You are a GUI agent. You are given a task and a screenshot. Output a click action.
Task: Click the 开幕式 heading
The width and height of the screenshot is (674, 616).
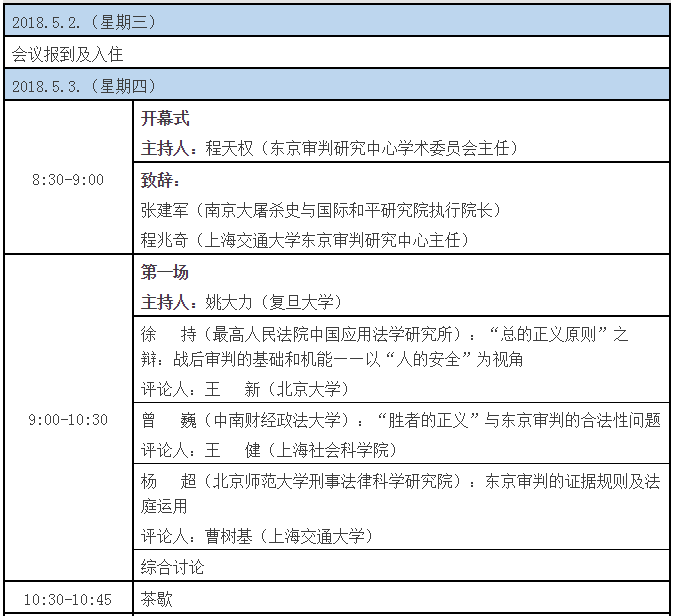click(x=165, y=118)
